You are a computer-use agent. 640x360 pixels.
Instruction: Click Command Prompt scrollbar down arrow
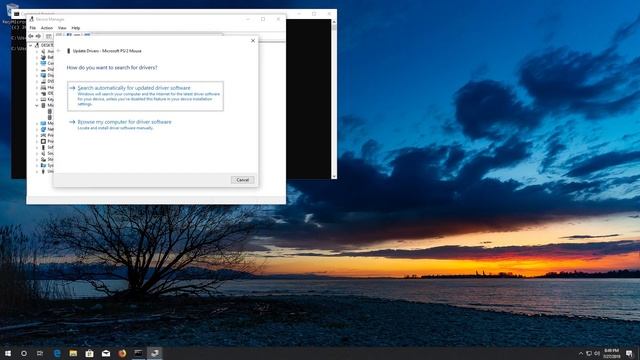point(334,176)
